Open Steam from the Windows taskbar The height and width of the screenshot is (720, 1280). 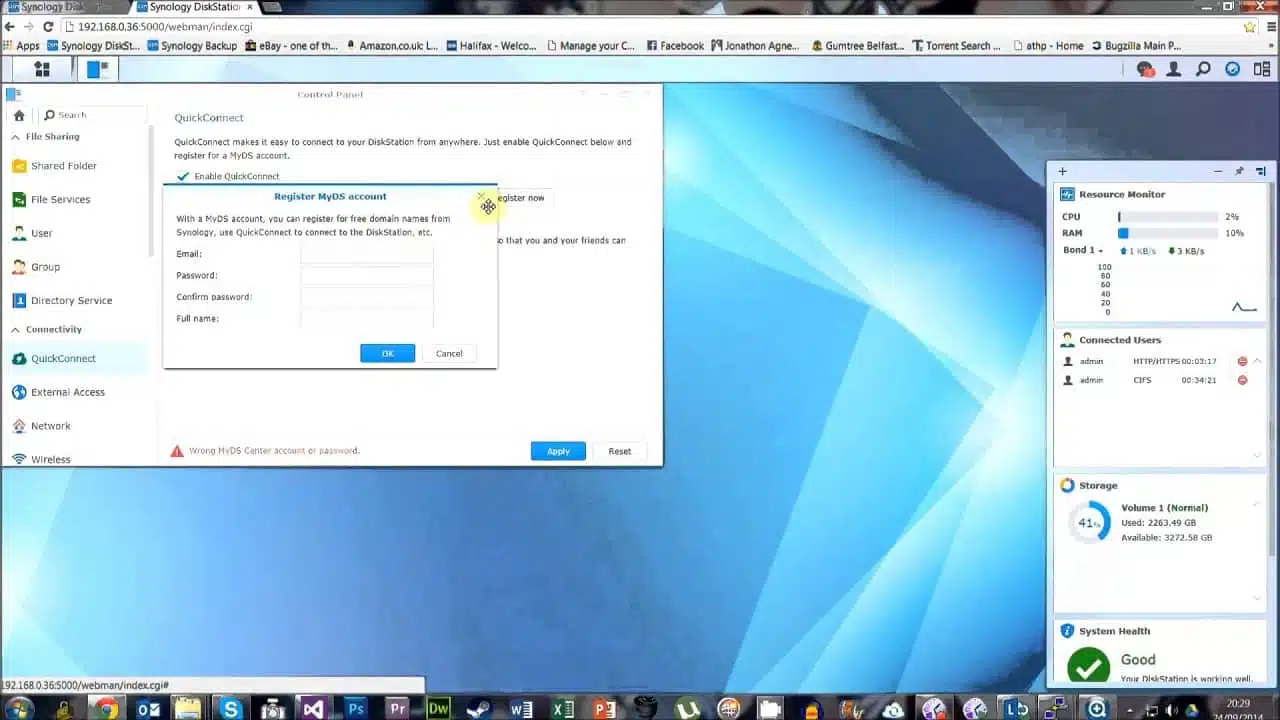coord(480,709)
